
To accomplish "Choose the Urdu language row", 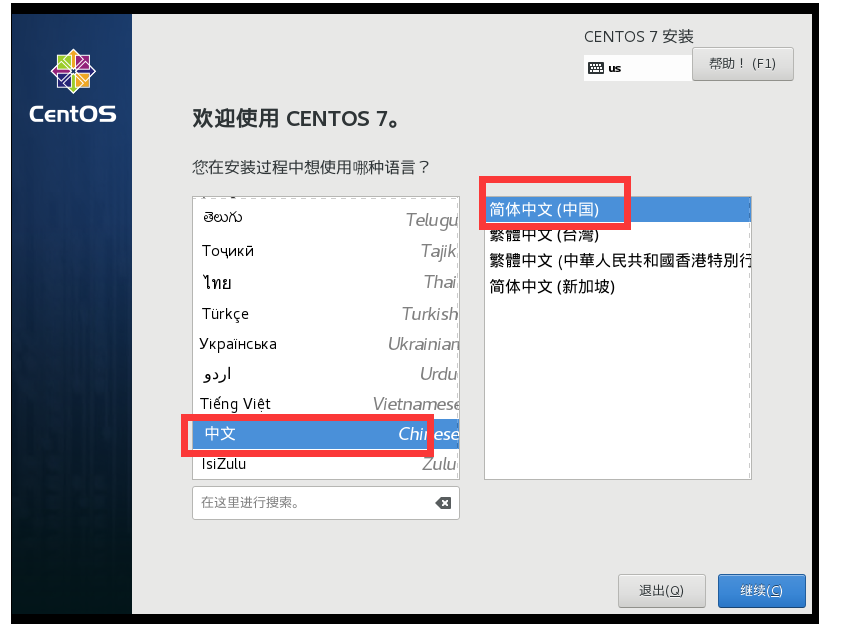I will (x=326, y=374).
